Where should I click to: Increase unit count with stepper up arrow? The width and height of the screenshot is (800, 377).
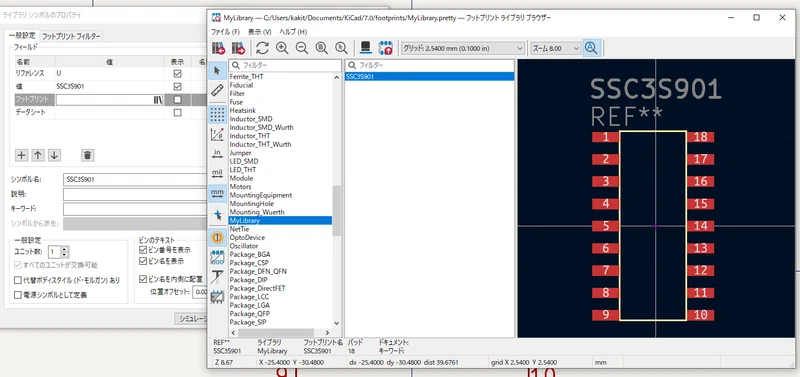tap(64, 249)
